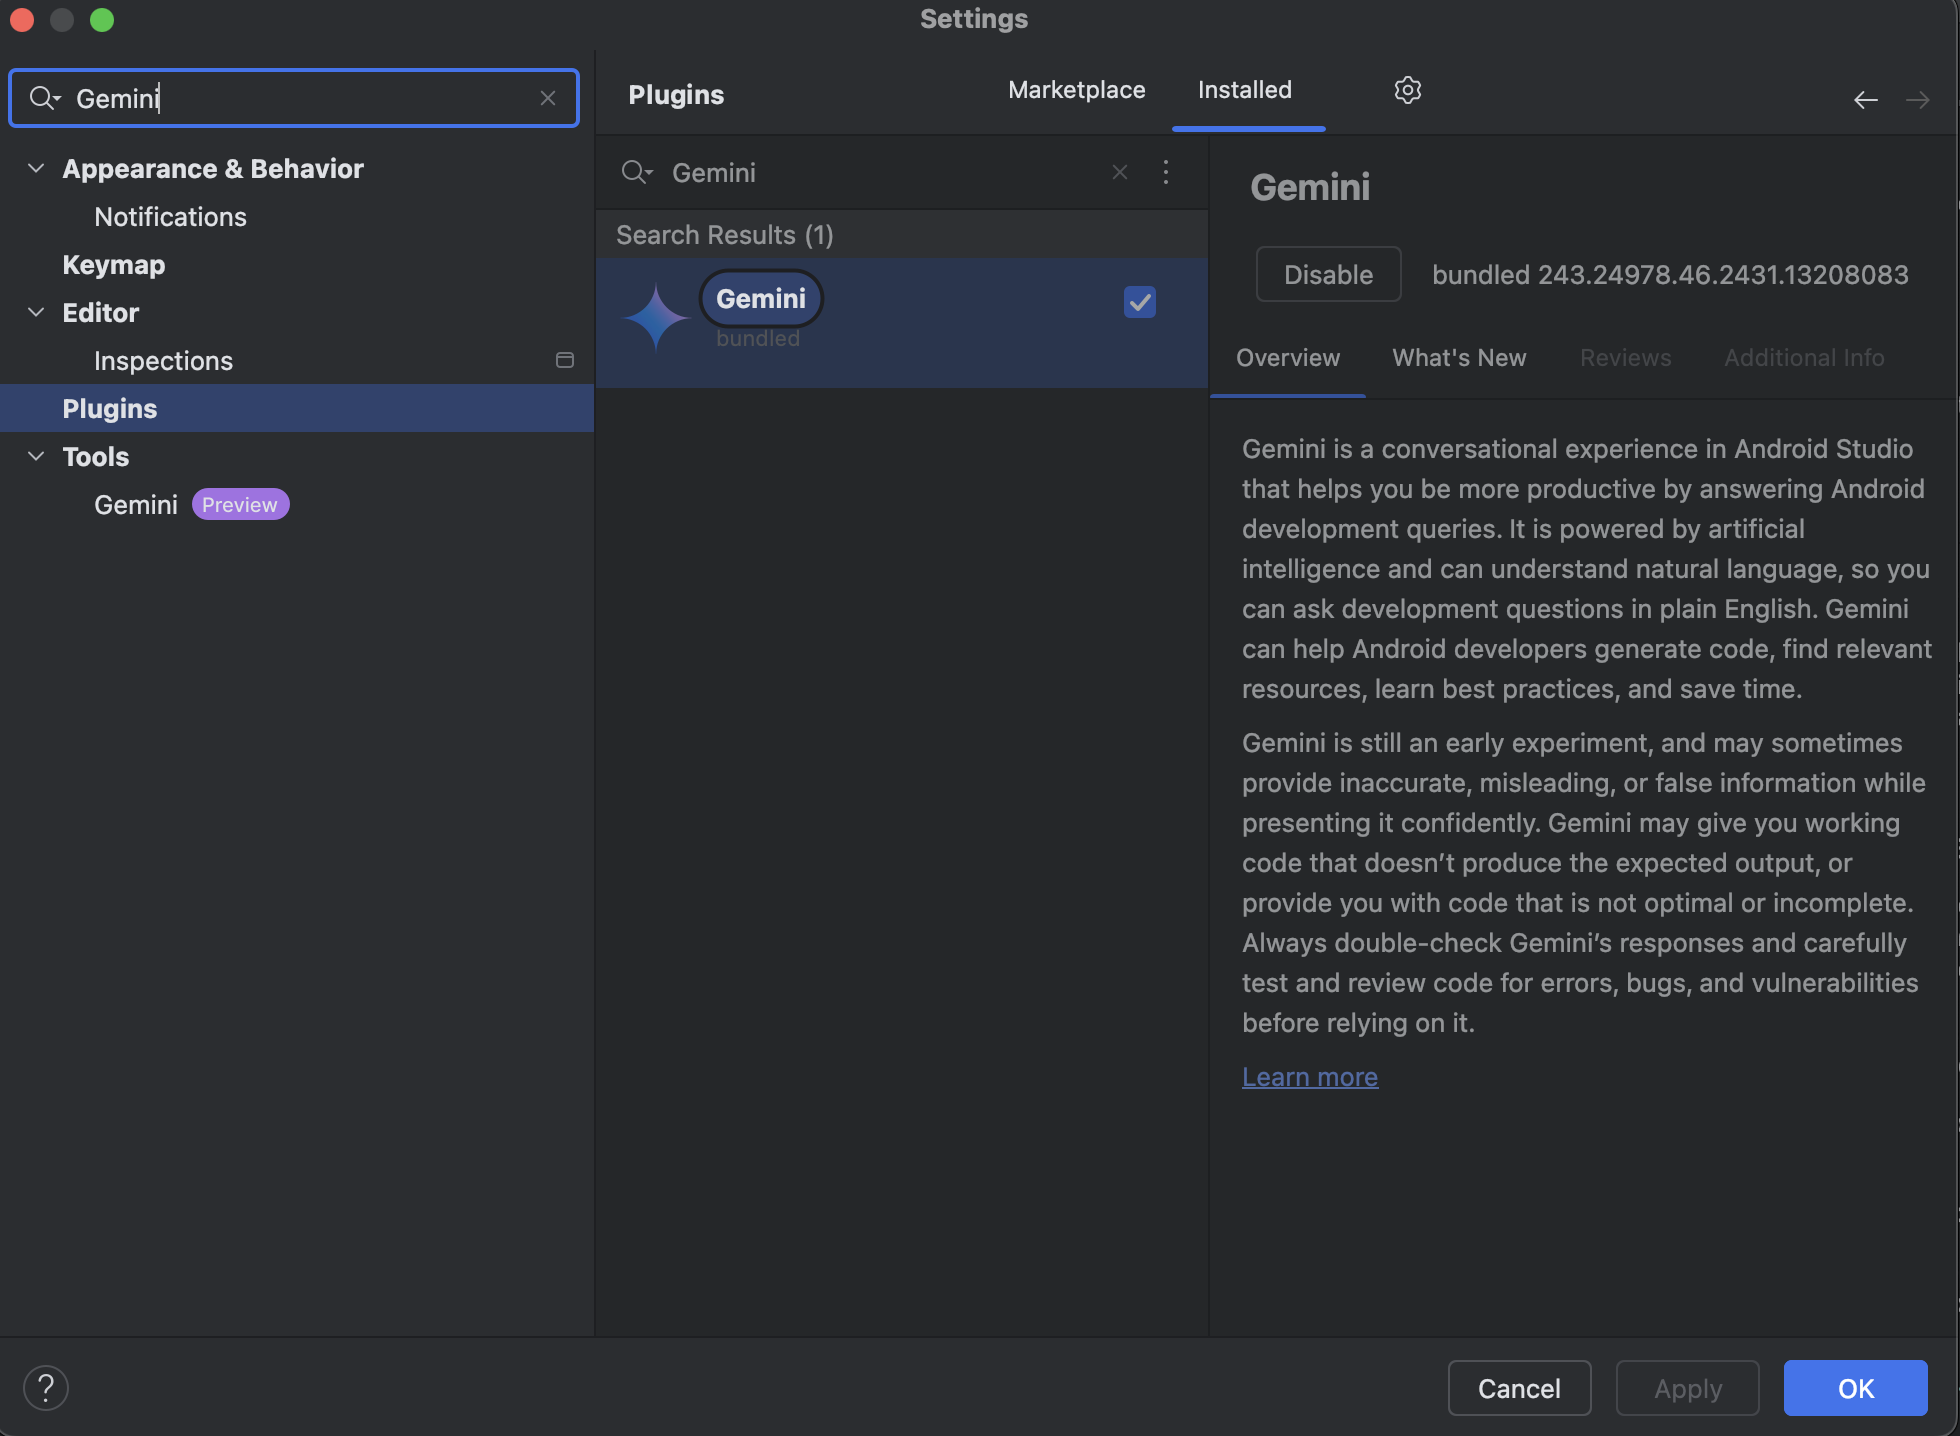The height and width of the screenshot is (1436, 1960).
Task: Collapse the Appearance & Behavior section
Action: (36, 169)
